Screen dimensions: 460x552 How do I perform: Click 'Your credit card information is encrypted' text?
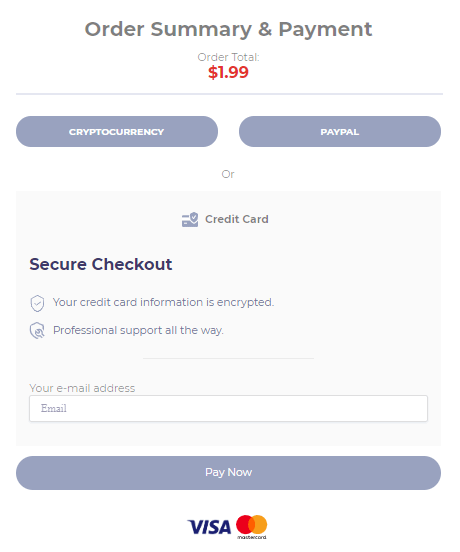point(163,302)
